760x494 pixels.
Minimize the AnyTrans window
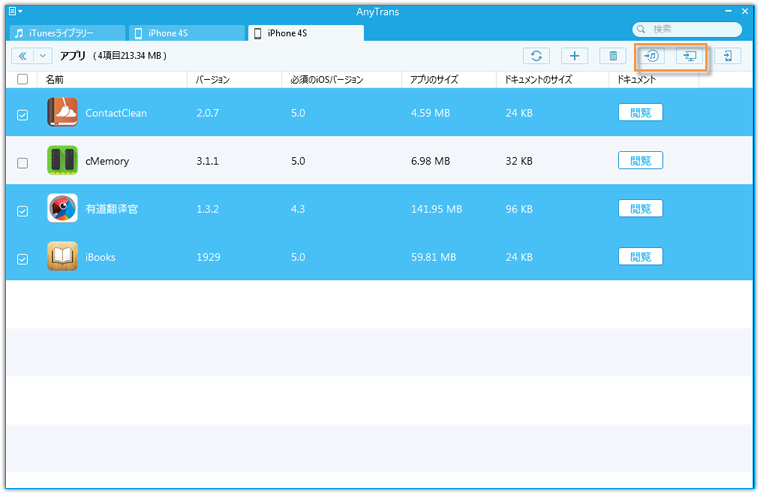tap(728, 11)
